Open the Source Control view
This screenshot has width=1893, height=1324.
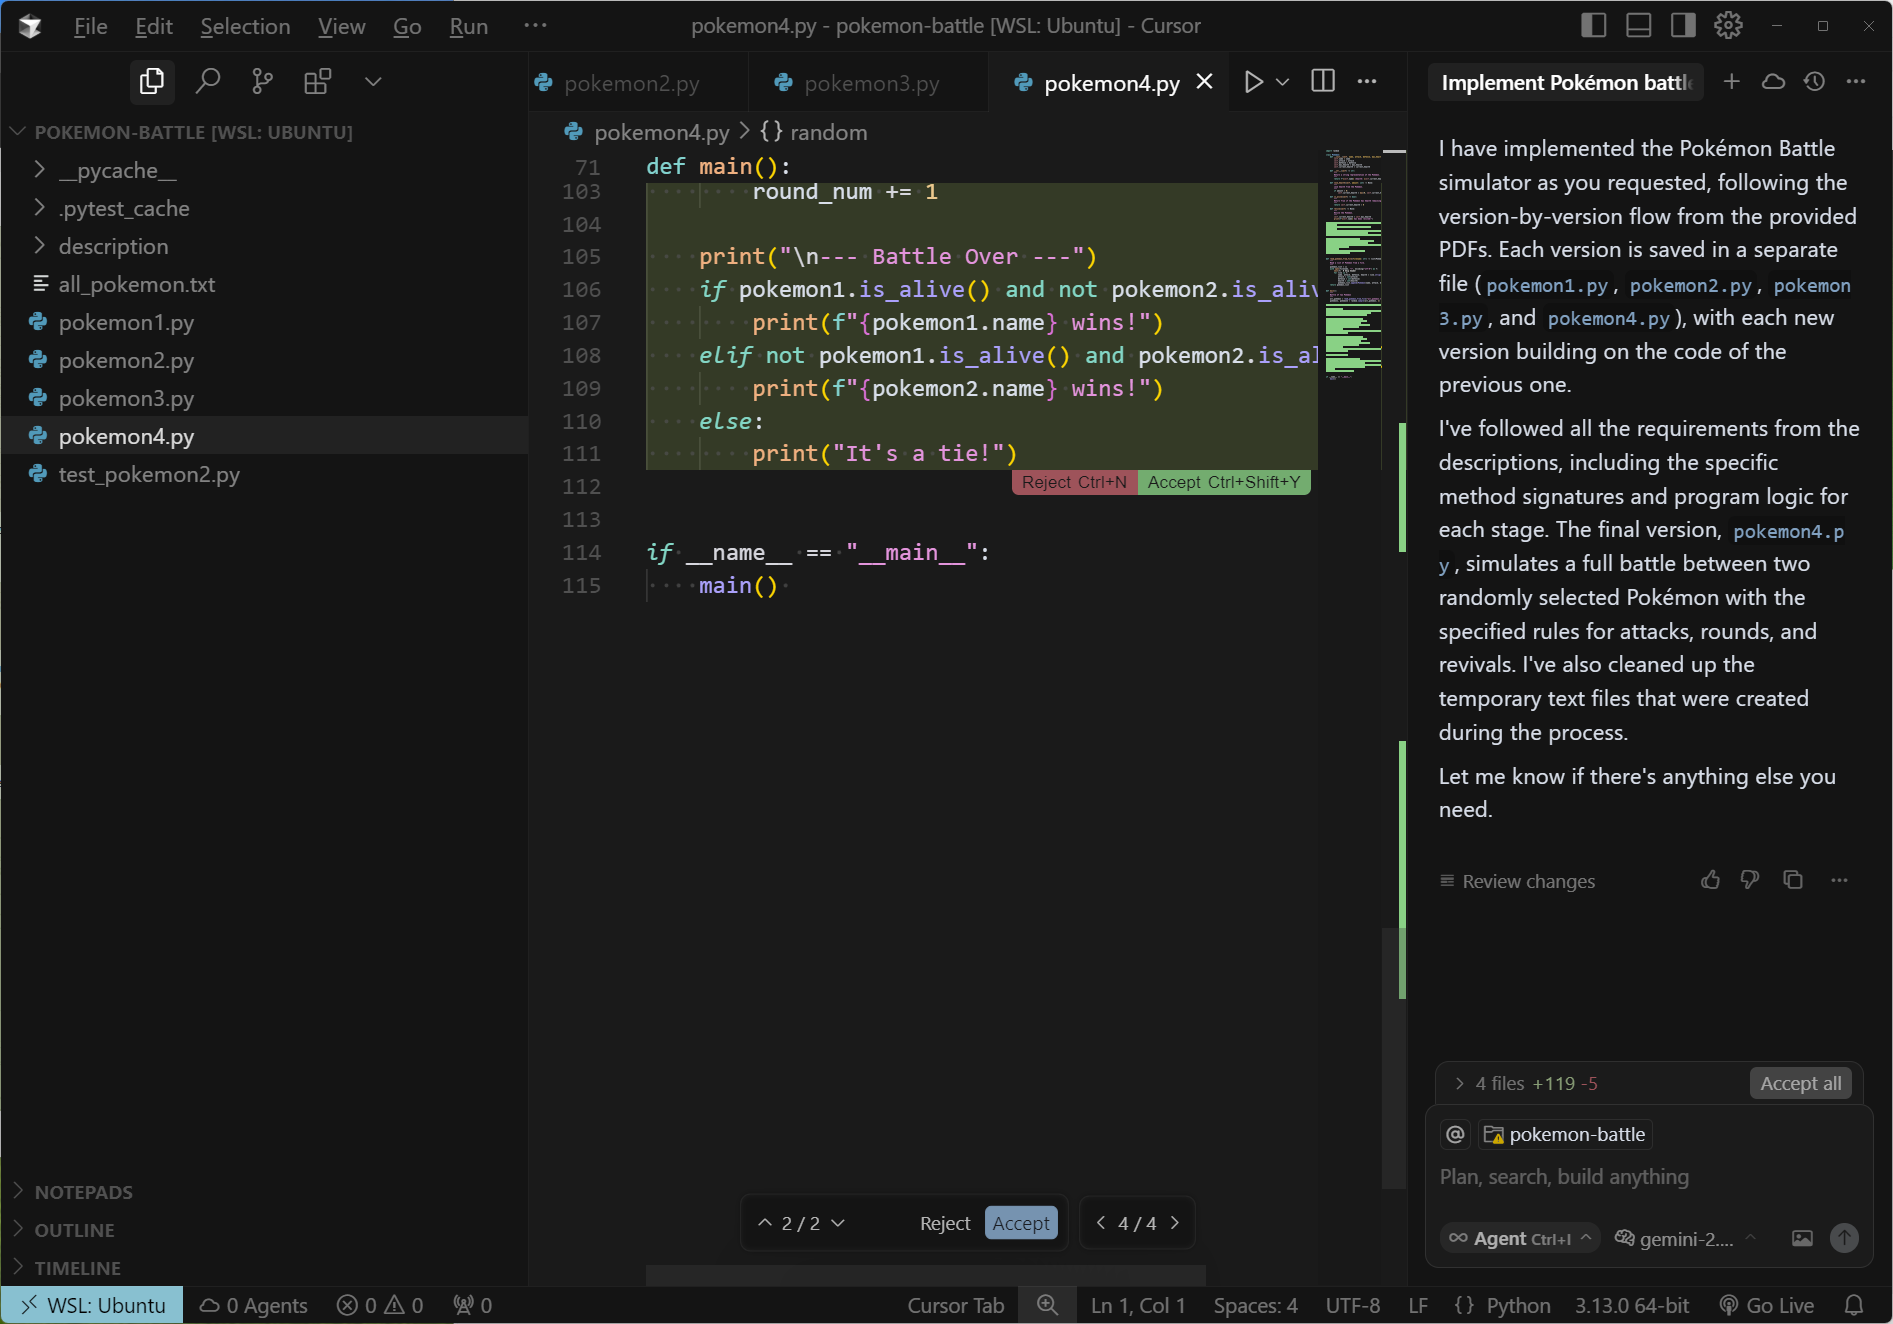point(262,81)
